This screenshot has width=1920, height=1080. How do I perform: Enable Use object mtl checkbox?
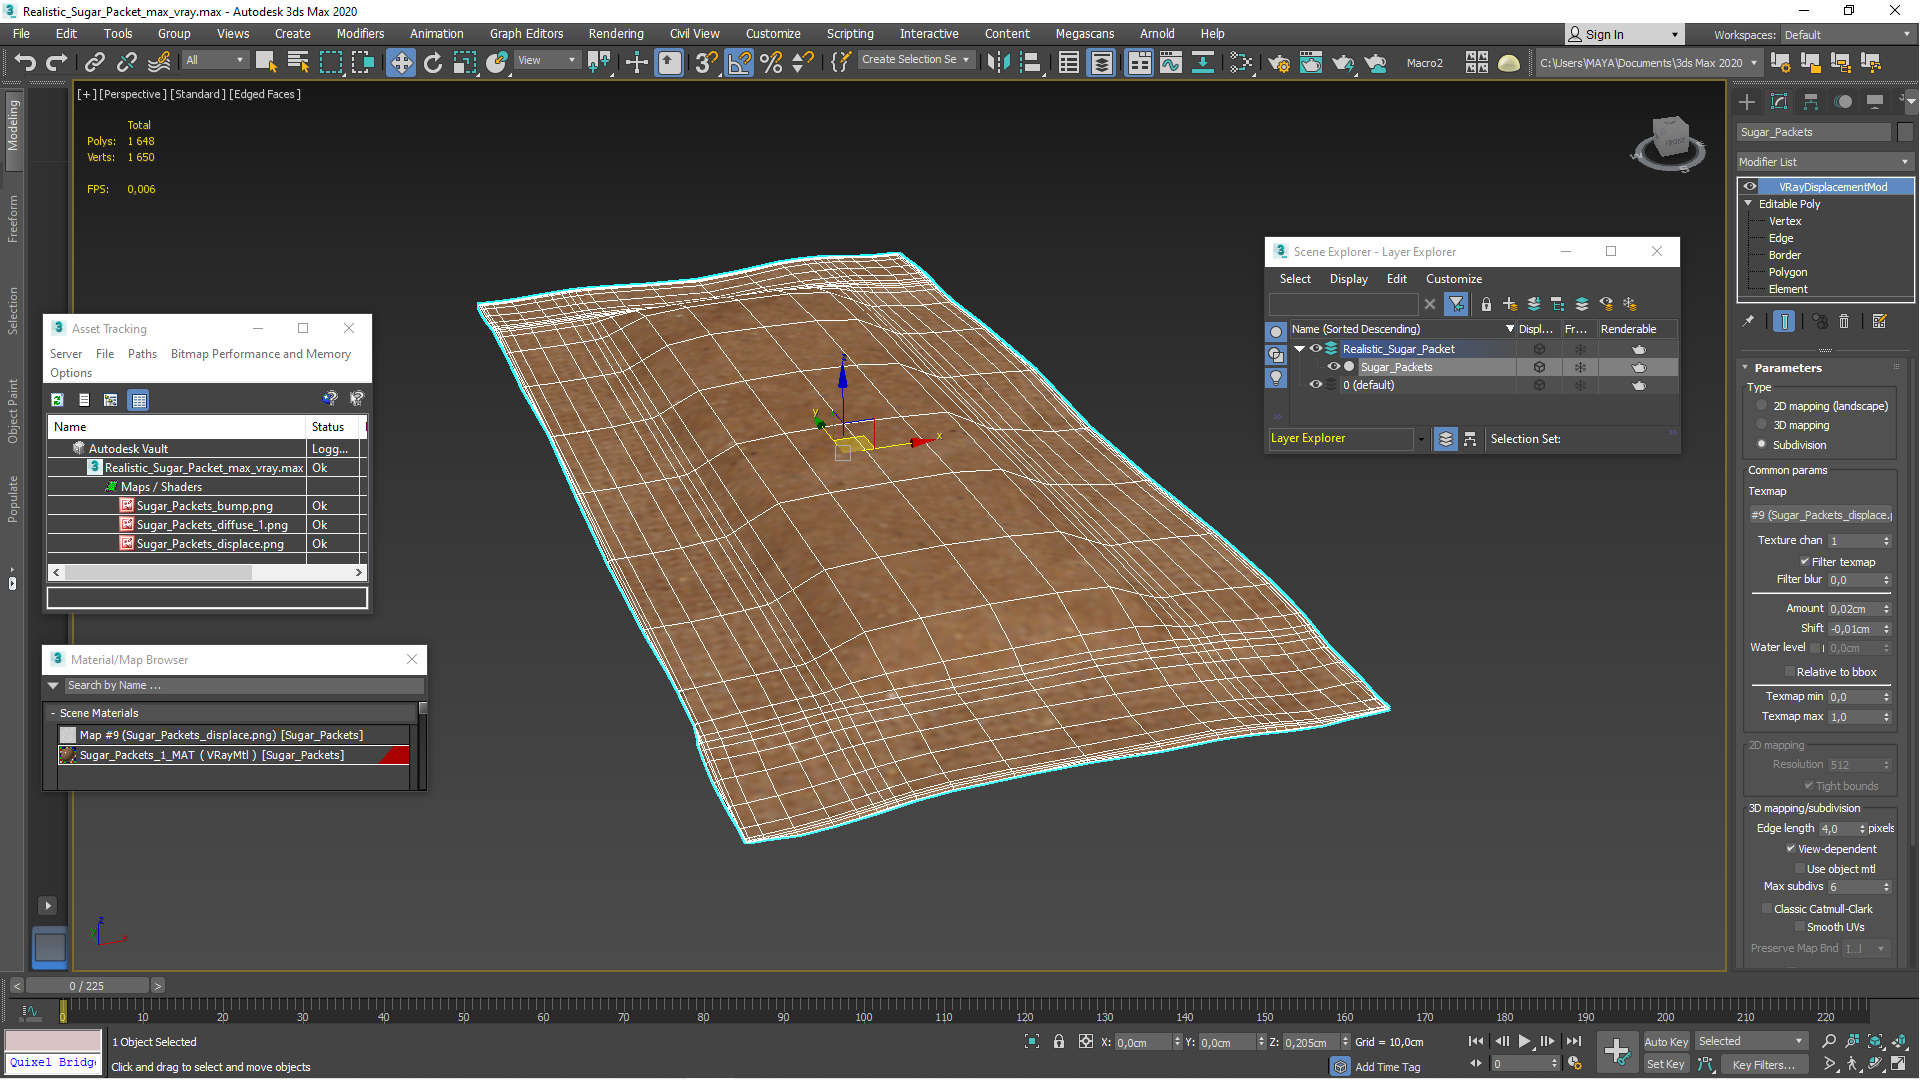(1800, 869)
